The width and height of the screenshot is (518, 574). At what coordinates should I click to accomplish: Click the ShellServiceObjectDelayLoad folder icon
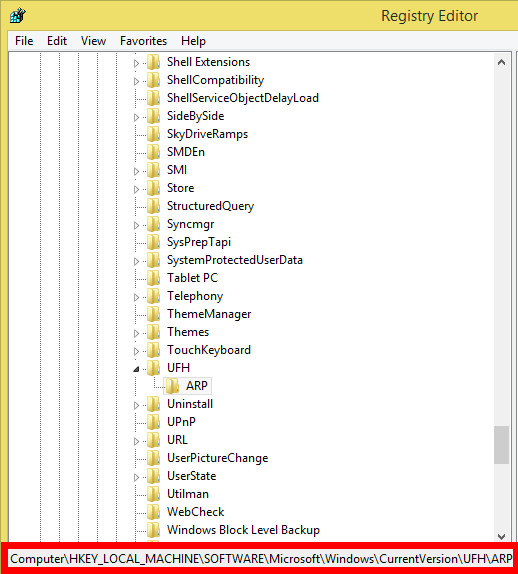(154, 98)
